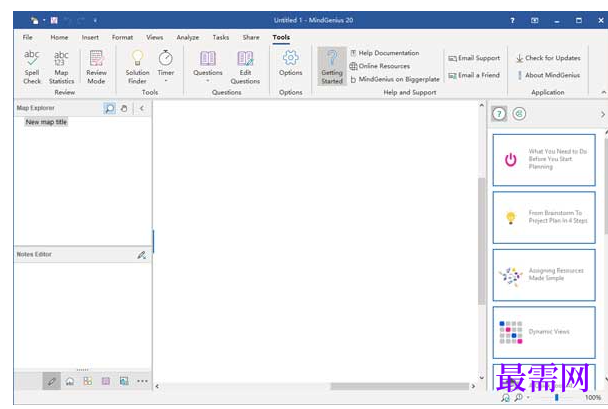
Task: Switch to the Format ribbon tab
Action: [123, 37]
